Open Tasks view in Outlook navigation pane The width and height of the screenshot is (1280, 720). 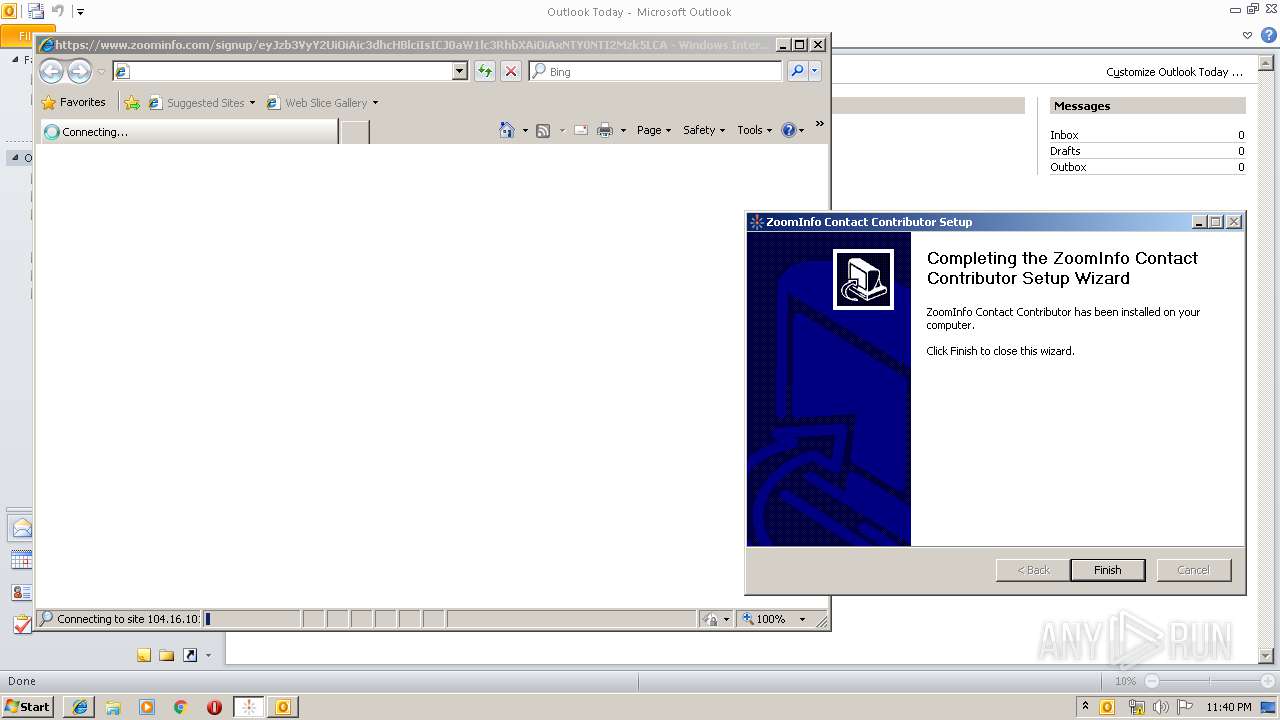pos(21,624)
